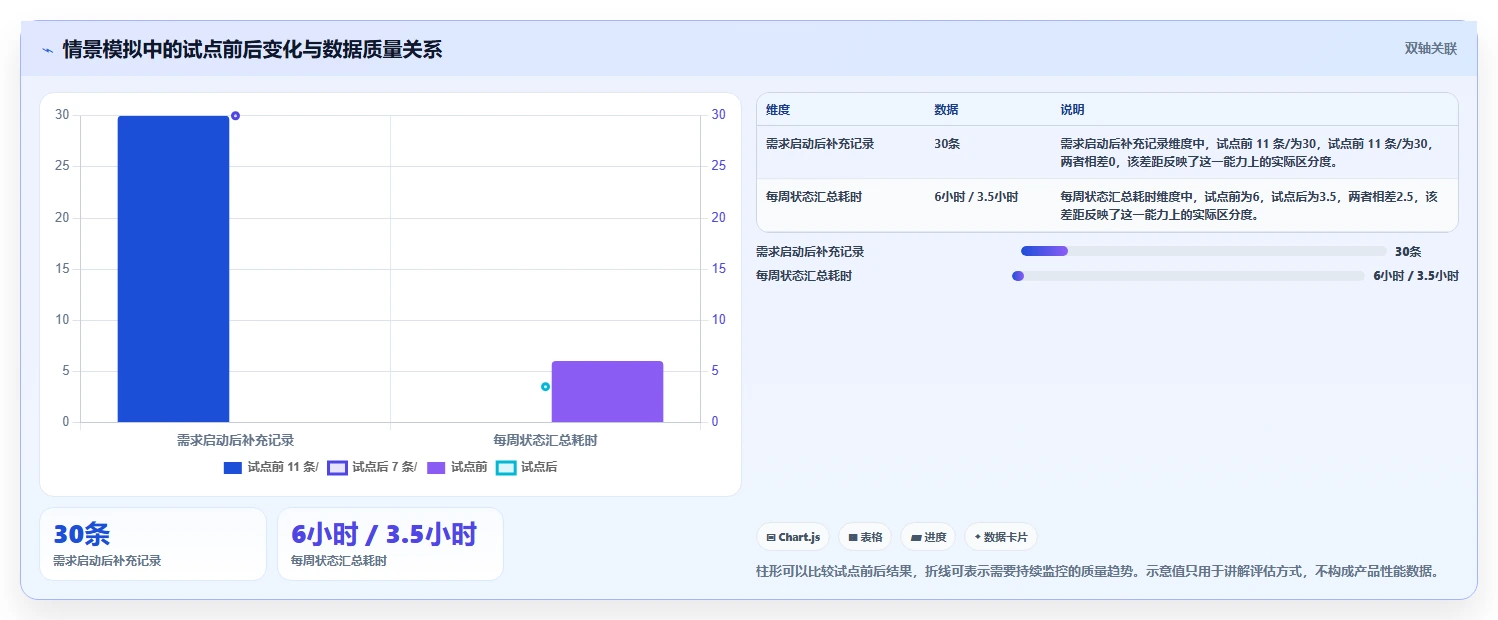Select the Chart.js chip
Viewport: 1498px width, 620px height.
coord(793,537)
